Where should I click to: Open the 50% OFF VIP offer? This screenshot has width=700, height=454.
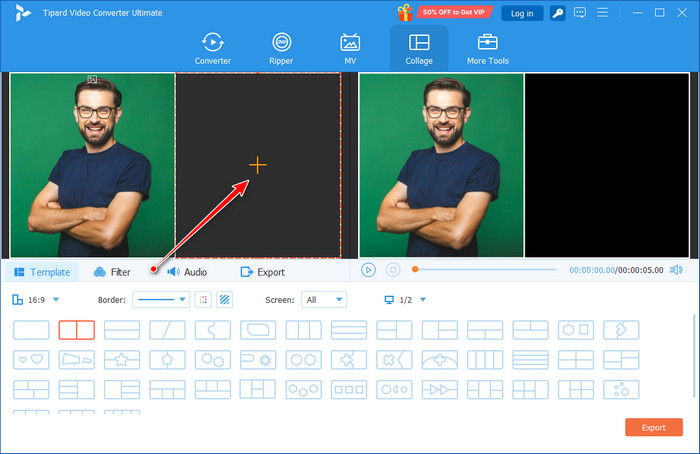click(454, 12)
